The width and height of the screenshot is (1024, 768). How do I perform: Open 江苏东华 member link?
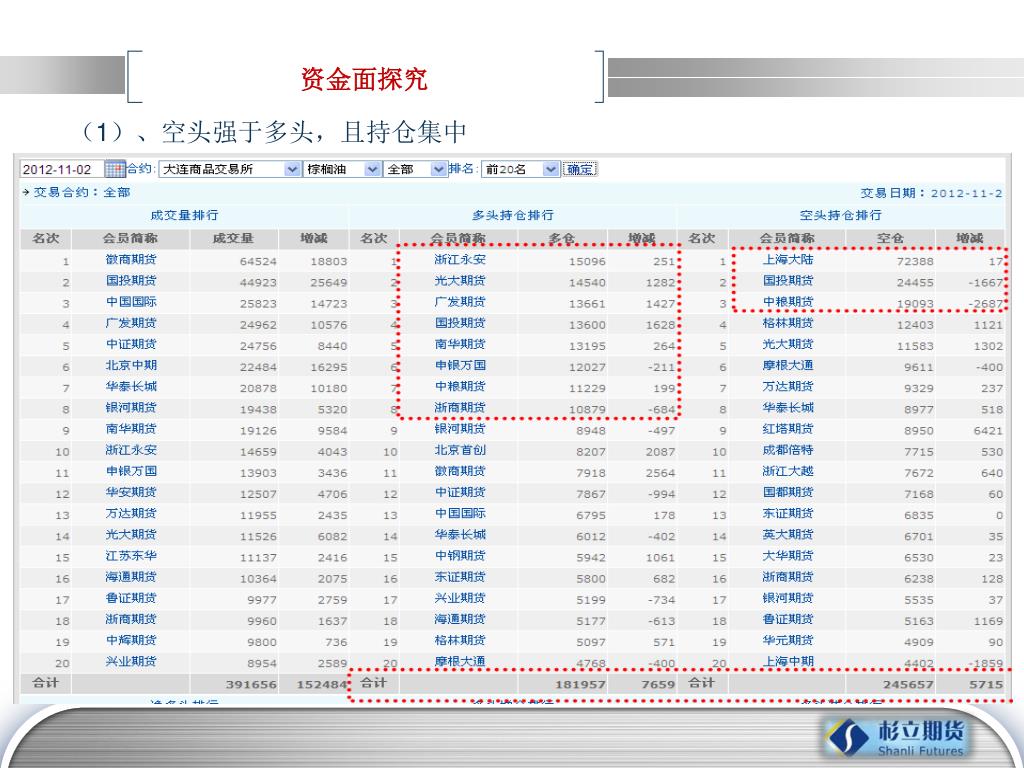[x=131, y=556]
